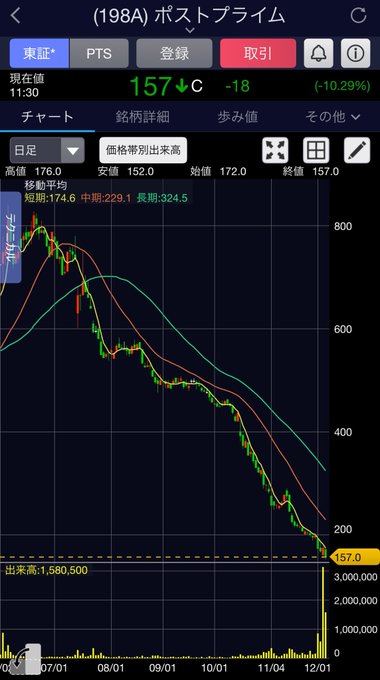Open the テクニカル side panel
The height and width of the screenshot is (680, 380).
(x=10, y=237)
